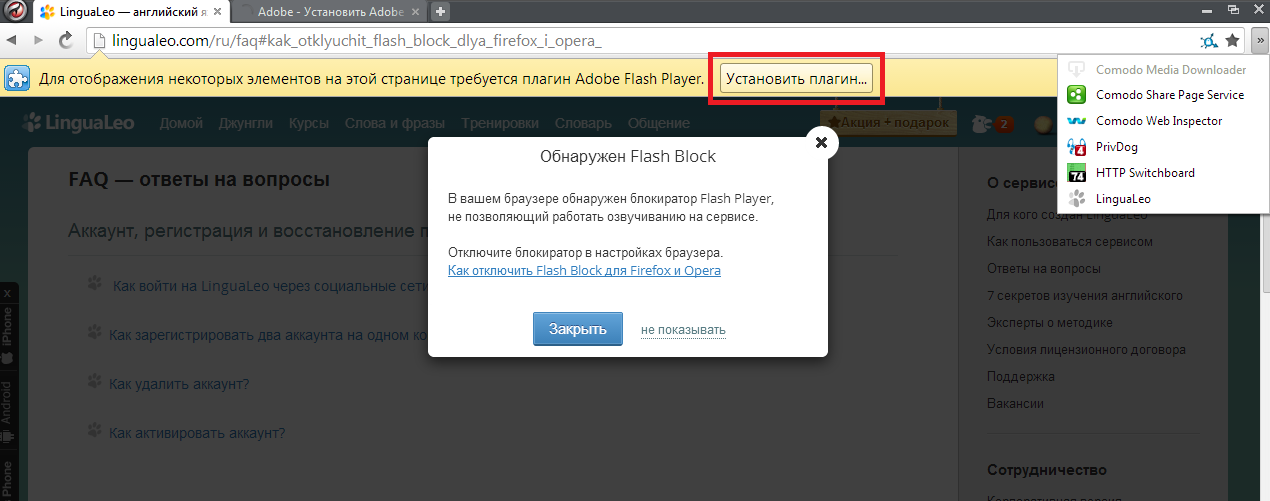Screen dimensions: 1270x501
Task: Bookmark this page with the star icon
Action: (1233, 40)
